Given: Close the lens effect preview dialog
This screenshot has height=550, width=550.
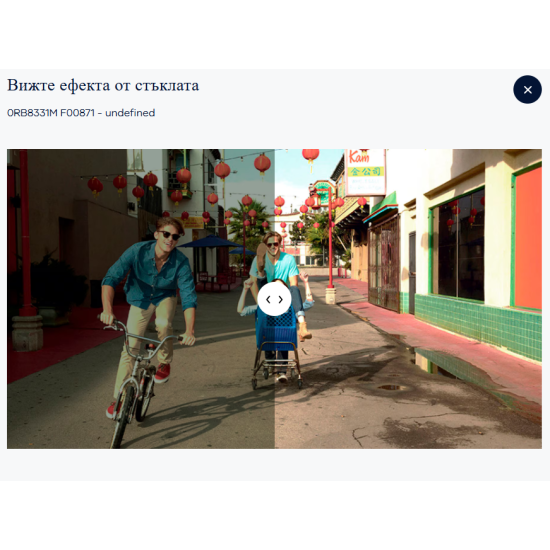Looking at the screenshot, I should click(x=527, y=89).
